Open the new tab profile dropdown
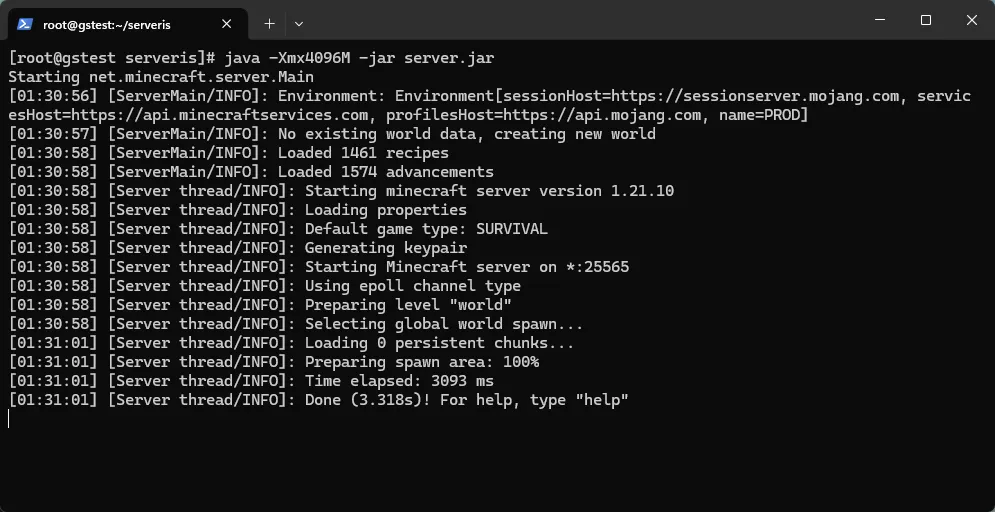This screenshot has width=995, height=512. [x=300, y=24]
